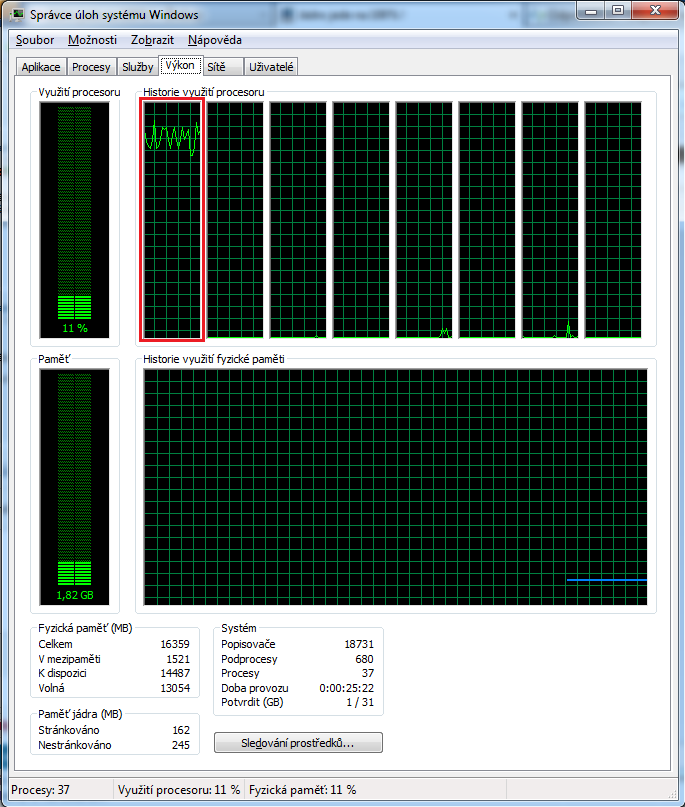Viewport: 685px width, 807px height.
Task: Click the V mezipaměti value 1521
Action: point(178,659)
